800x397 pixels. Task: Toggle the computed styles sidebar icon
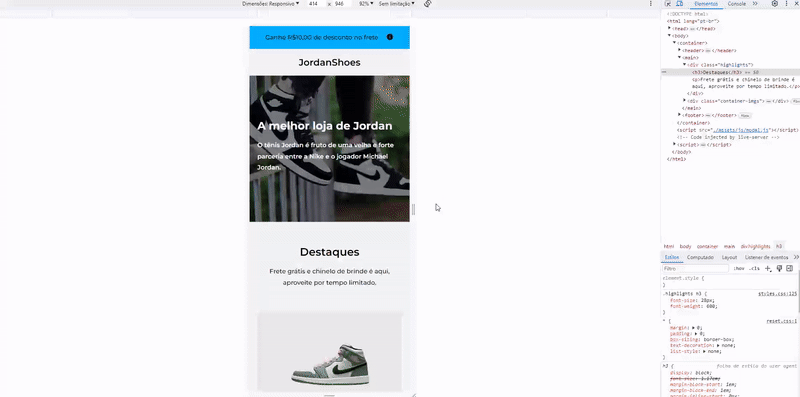pyautogui.click(x=789, y=268)
